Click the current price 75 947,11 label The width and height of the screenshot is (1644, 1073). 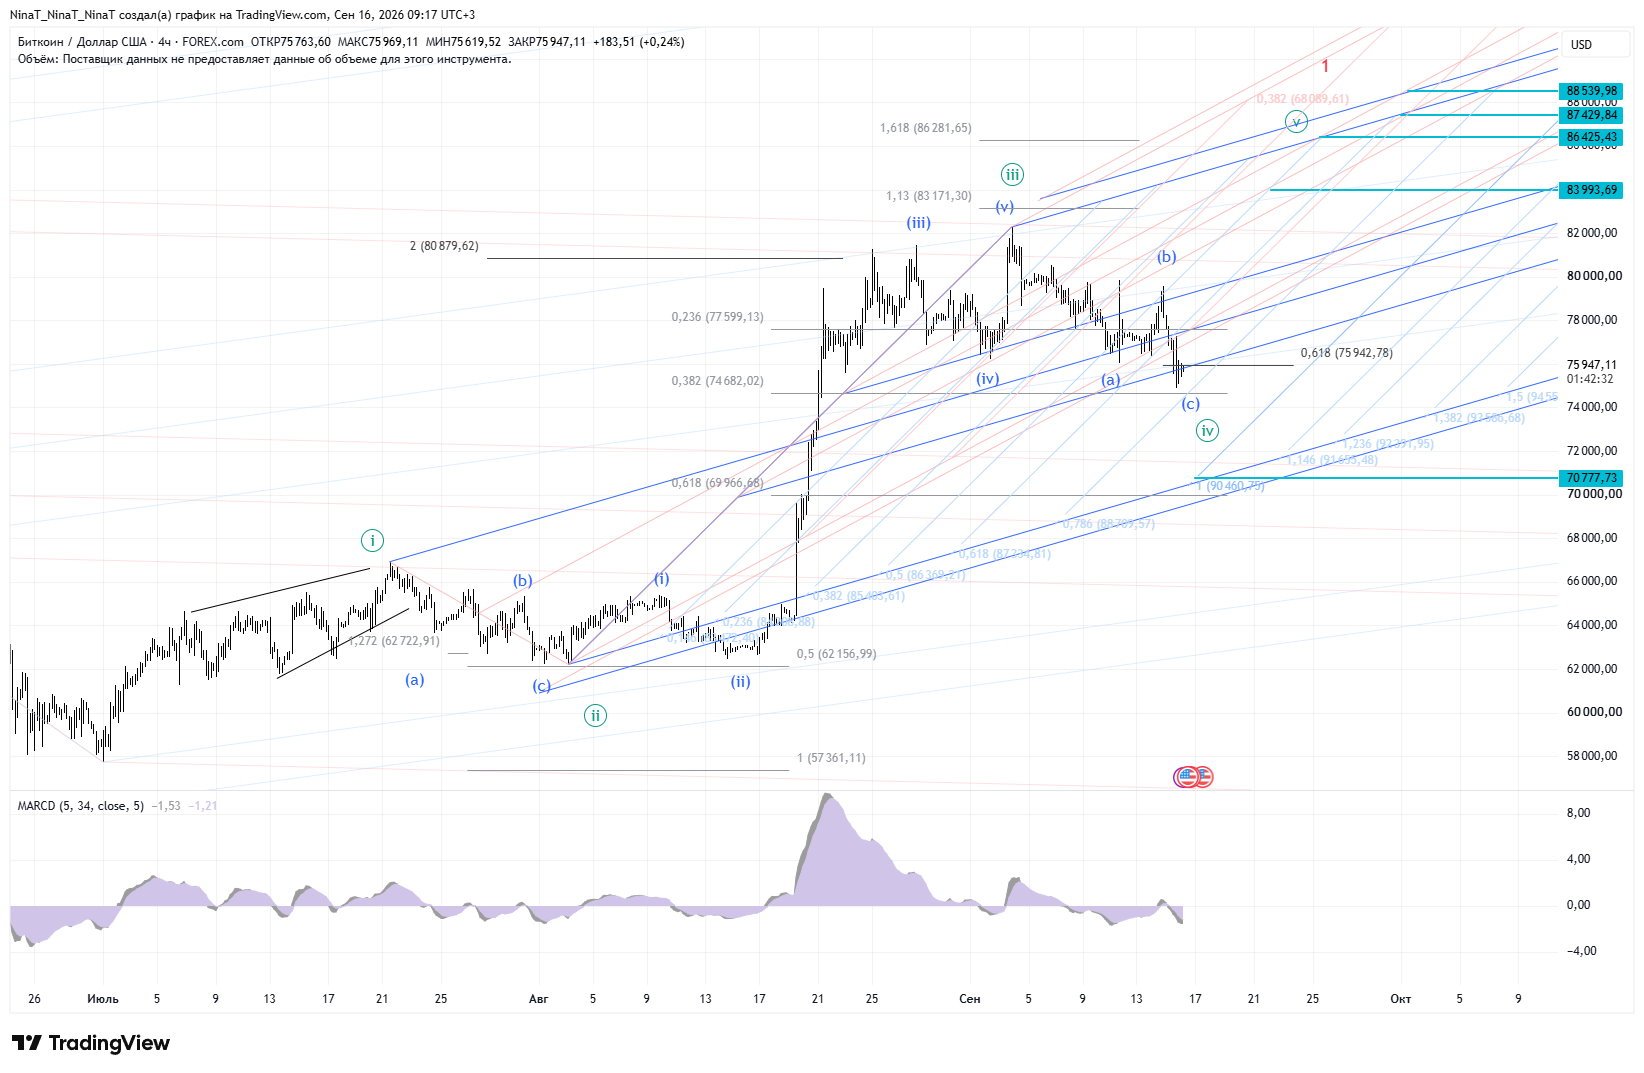[x=1592, y=365]
